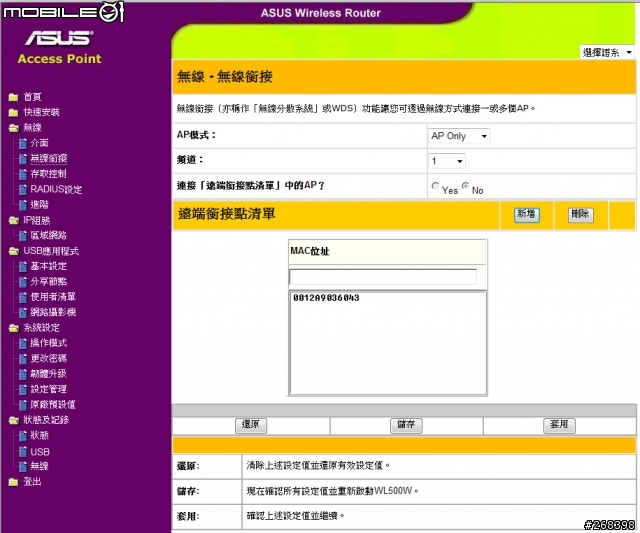This screenshot has width=640, height=533.
Task: Click the ASUS logo
Action: tap(59, 38)
